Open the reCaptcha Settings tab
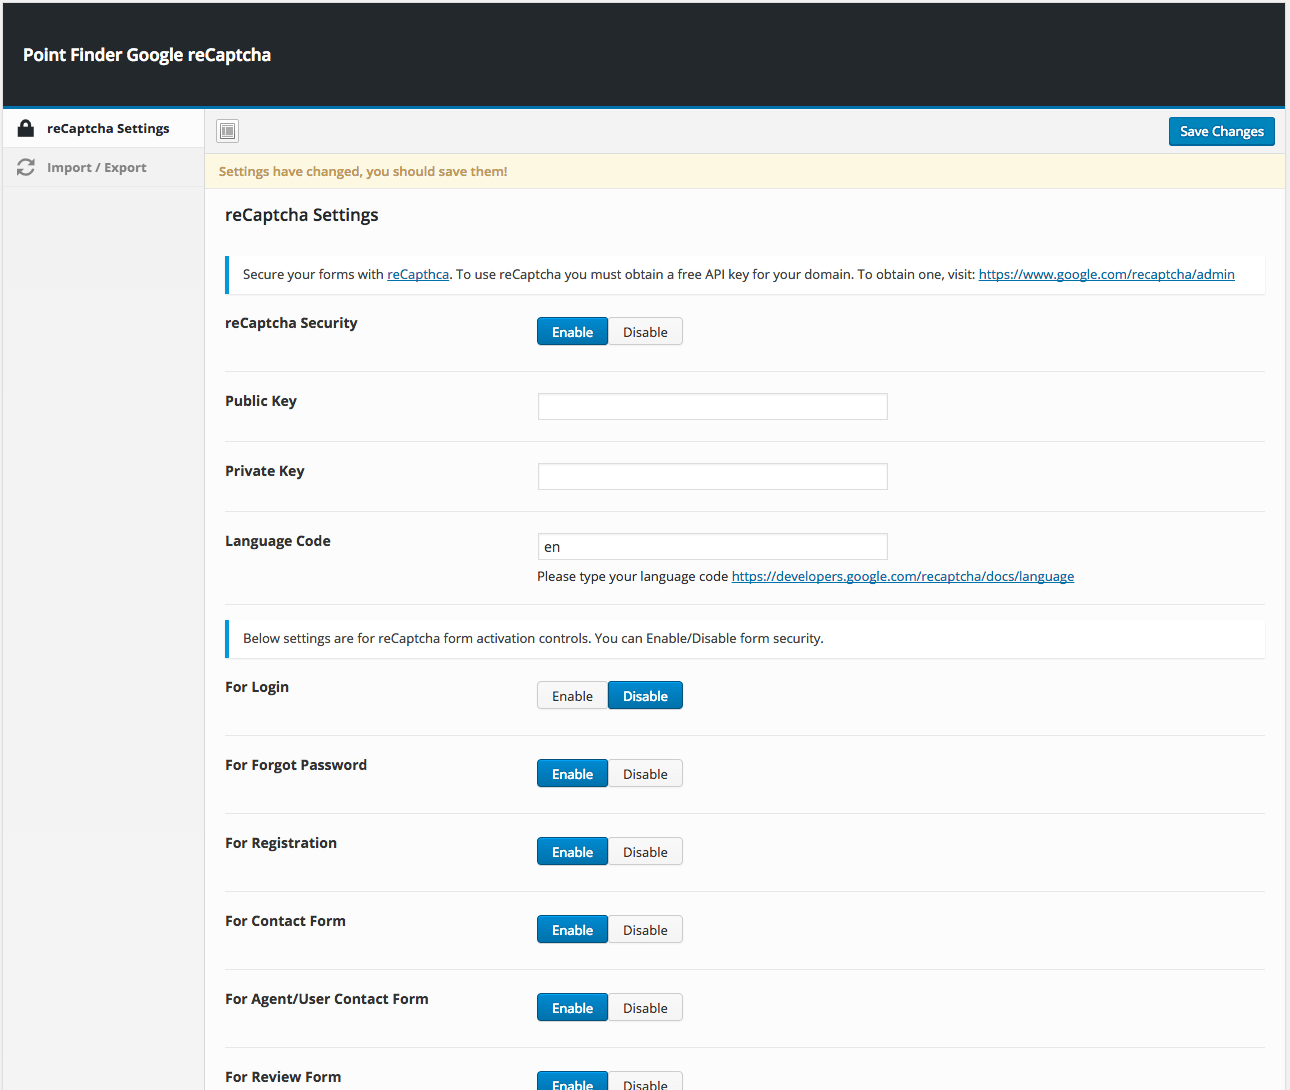This screenshot has height=1090, width=1290. 108,128
